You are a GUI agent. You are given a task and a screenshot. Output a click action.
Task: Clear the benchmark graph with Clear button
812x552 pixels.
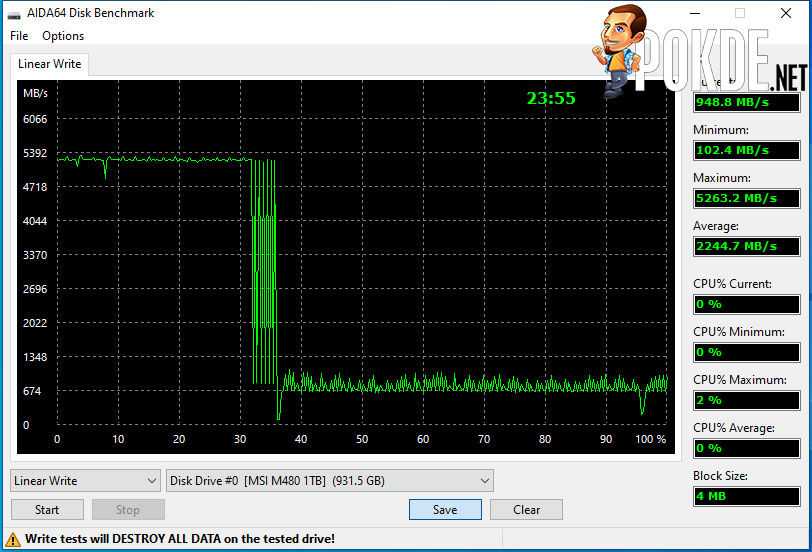coord(527,510)
